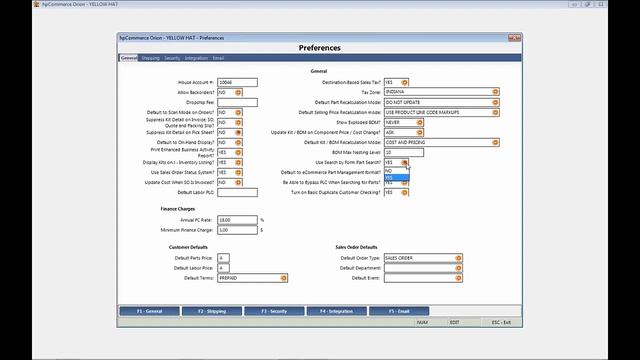The height and width of the screenshot is (360, 640).
Task: Switch to the Shipping tab
Action: pyautogui.click(x=150, y=58)
